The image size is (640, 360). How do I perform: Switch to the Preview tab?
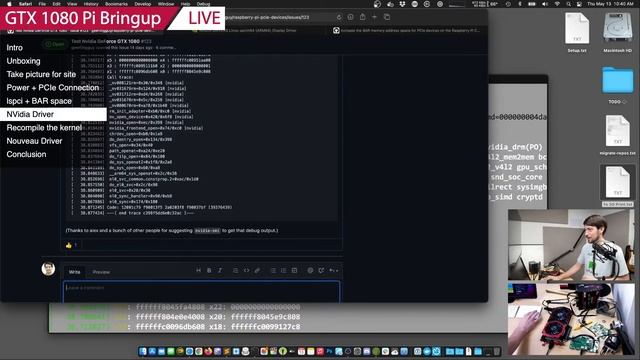point(101,272)
